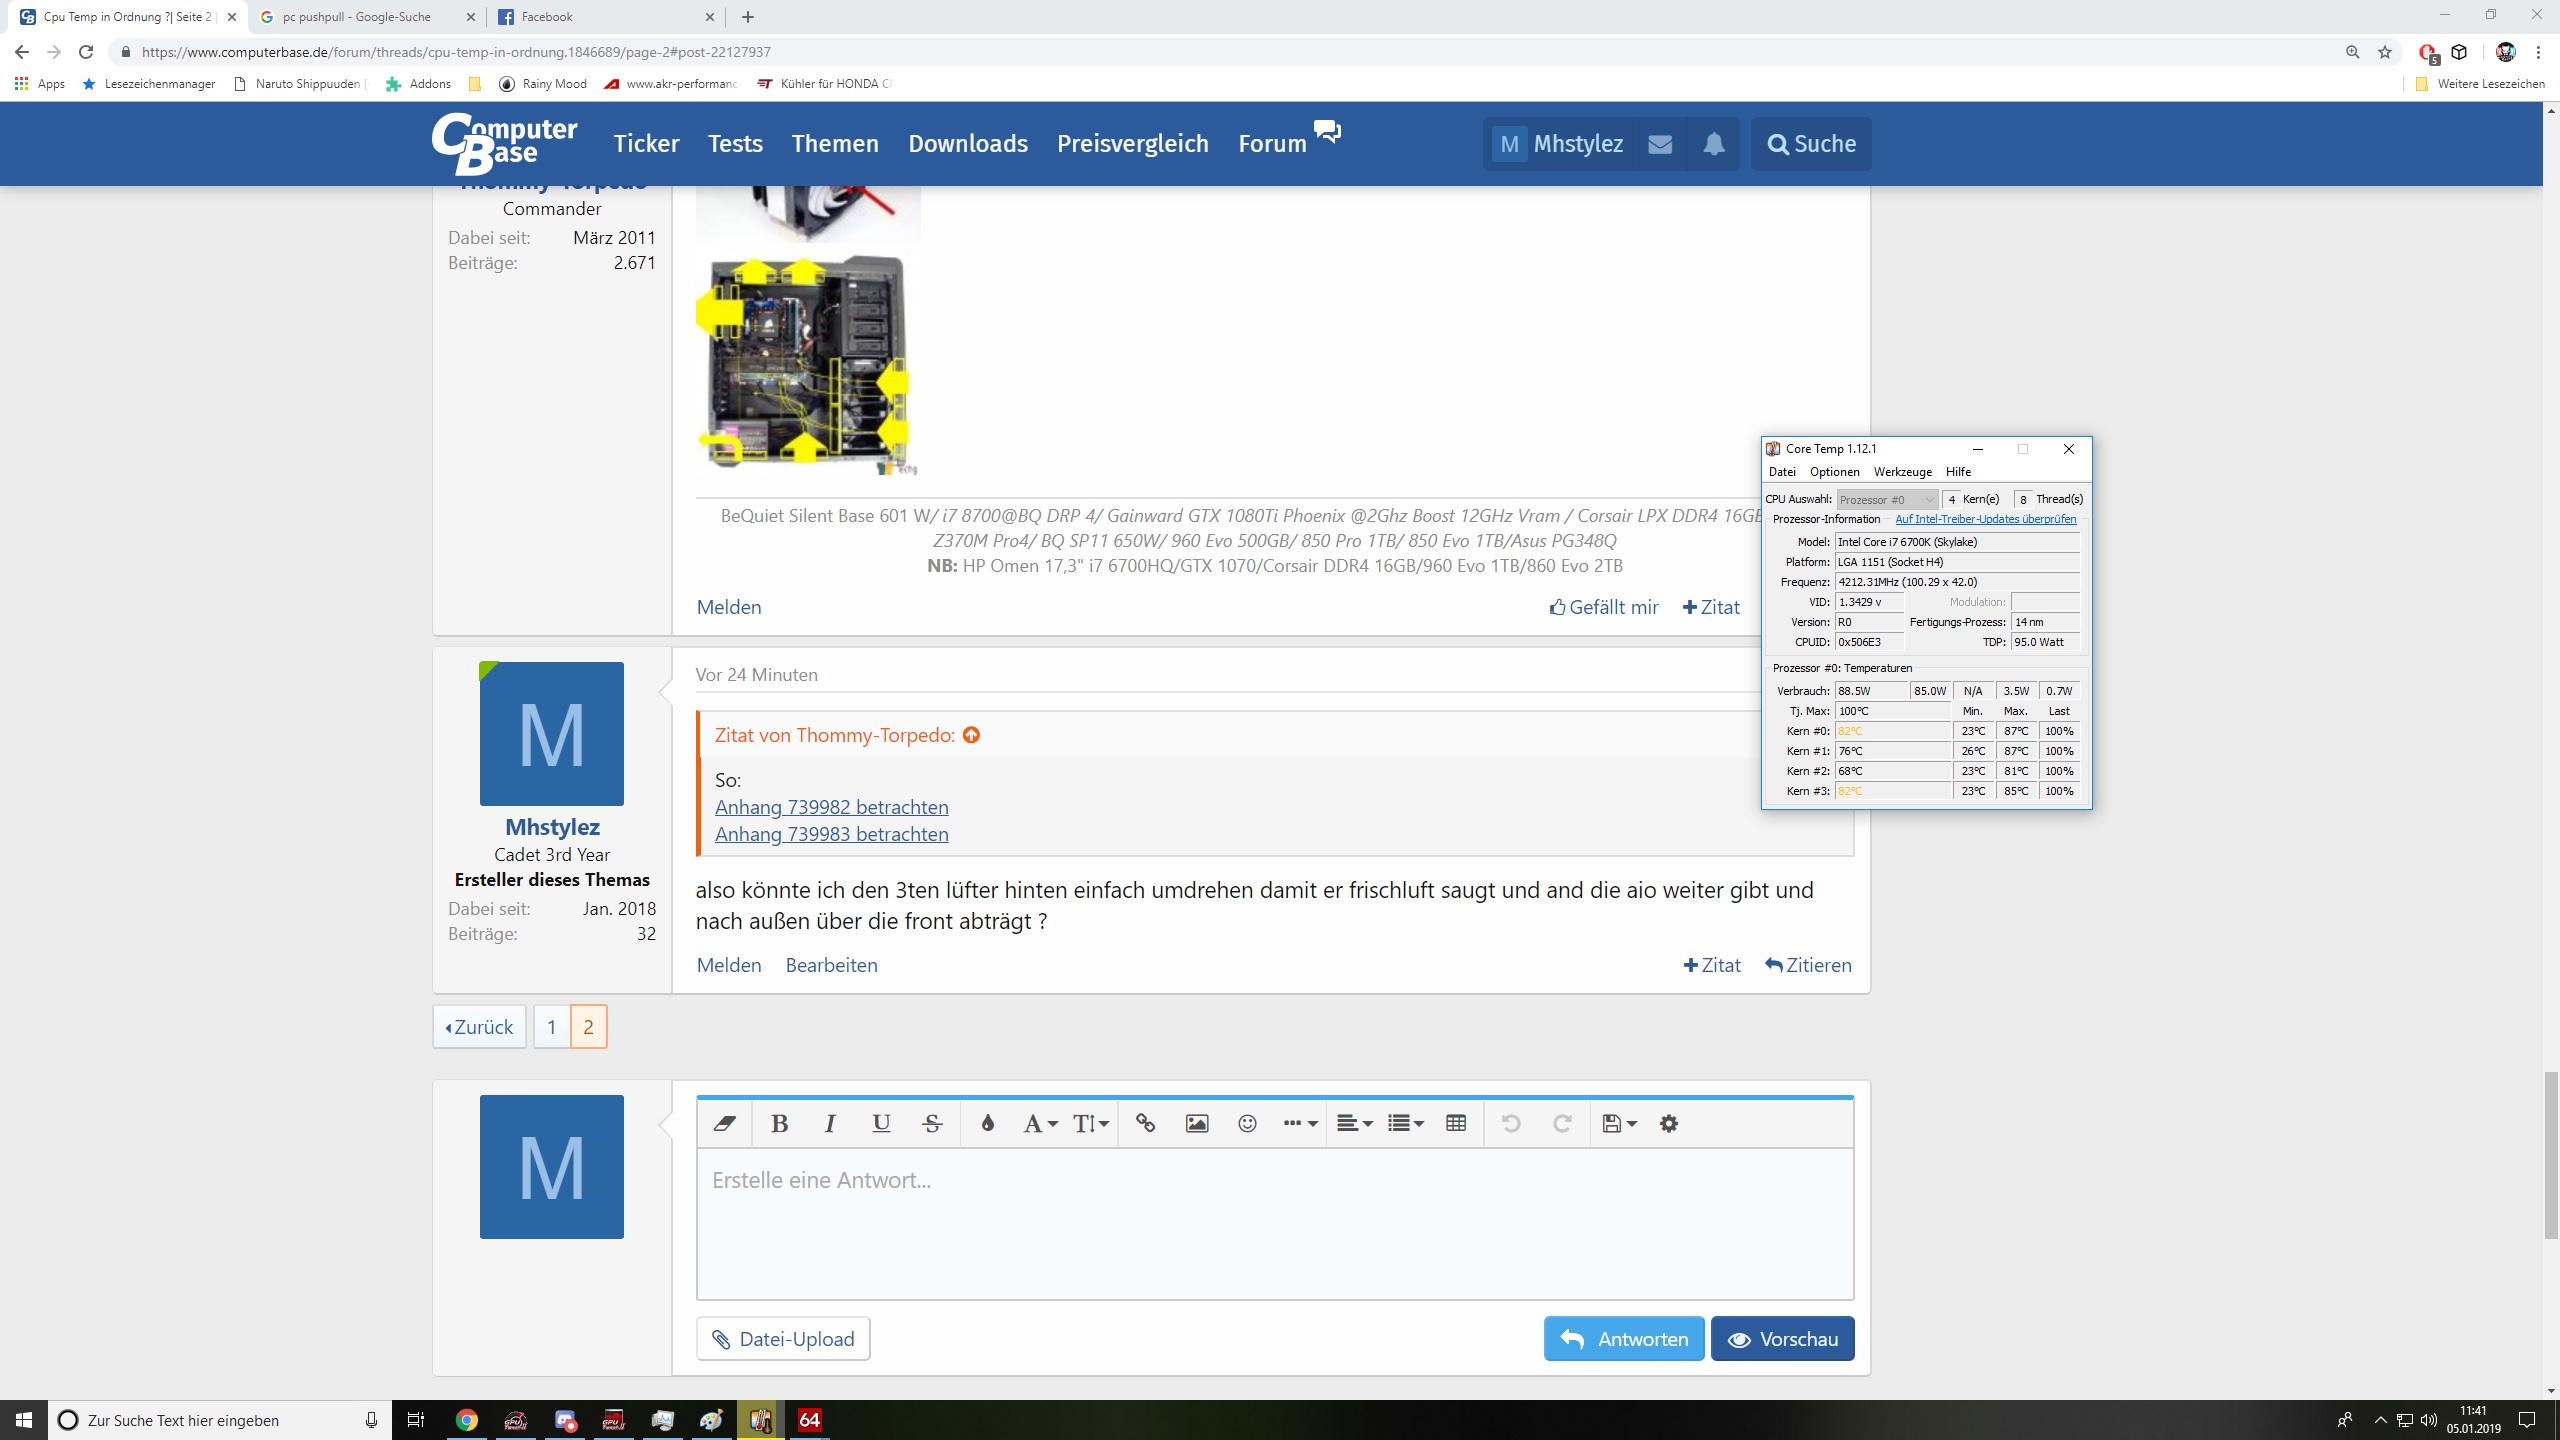This screenshot has height=1440, width=2560.
Task: Expand the list options dropdown
Action: (1405, 1123)
